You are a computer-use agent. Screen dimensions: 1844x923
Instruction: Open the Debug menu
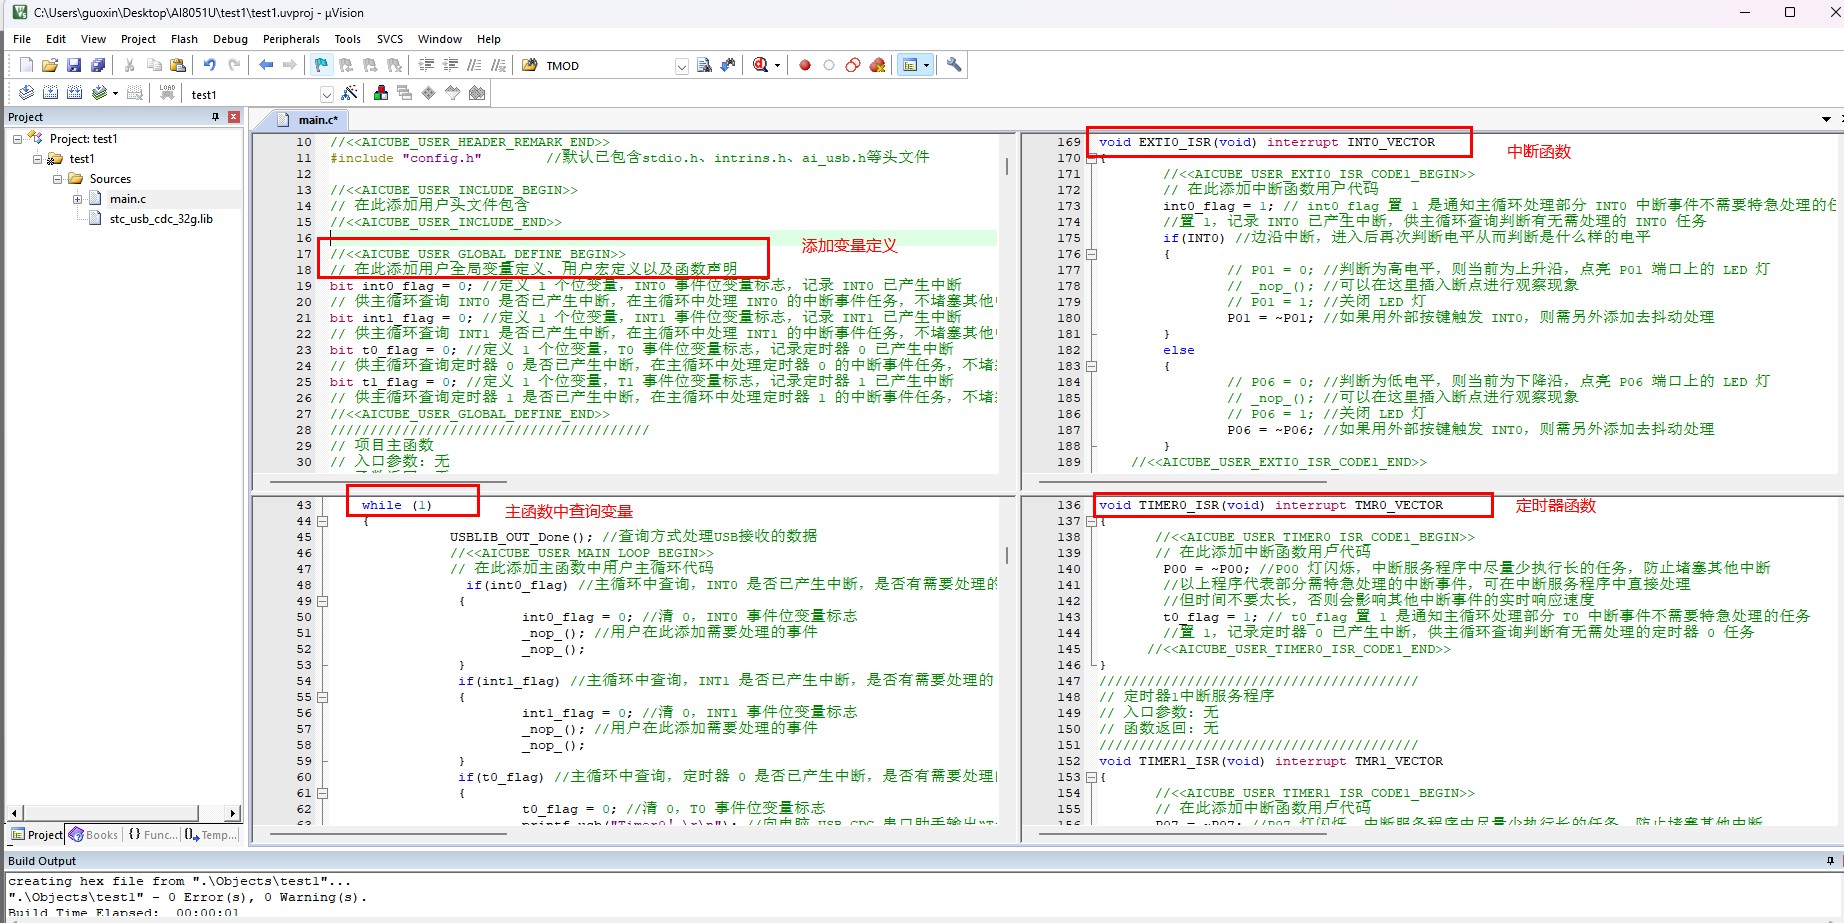click(x=230, y=39)
